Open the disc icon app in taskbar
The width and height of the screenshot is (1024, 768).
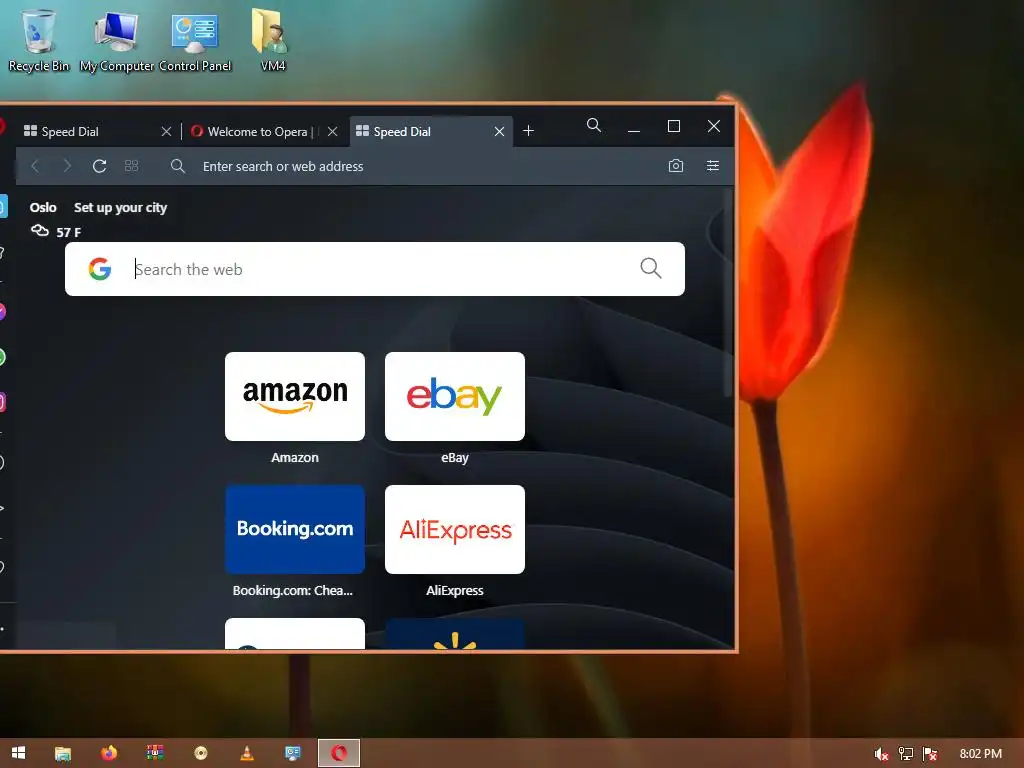(200, 753)
